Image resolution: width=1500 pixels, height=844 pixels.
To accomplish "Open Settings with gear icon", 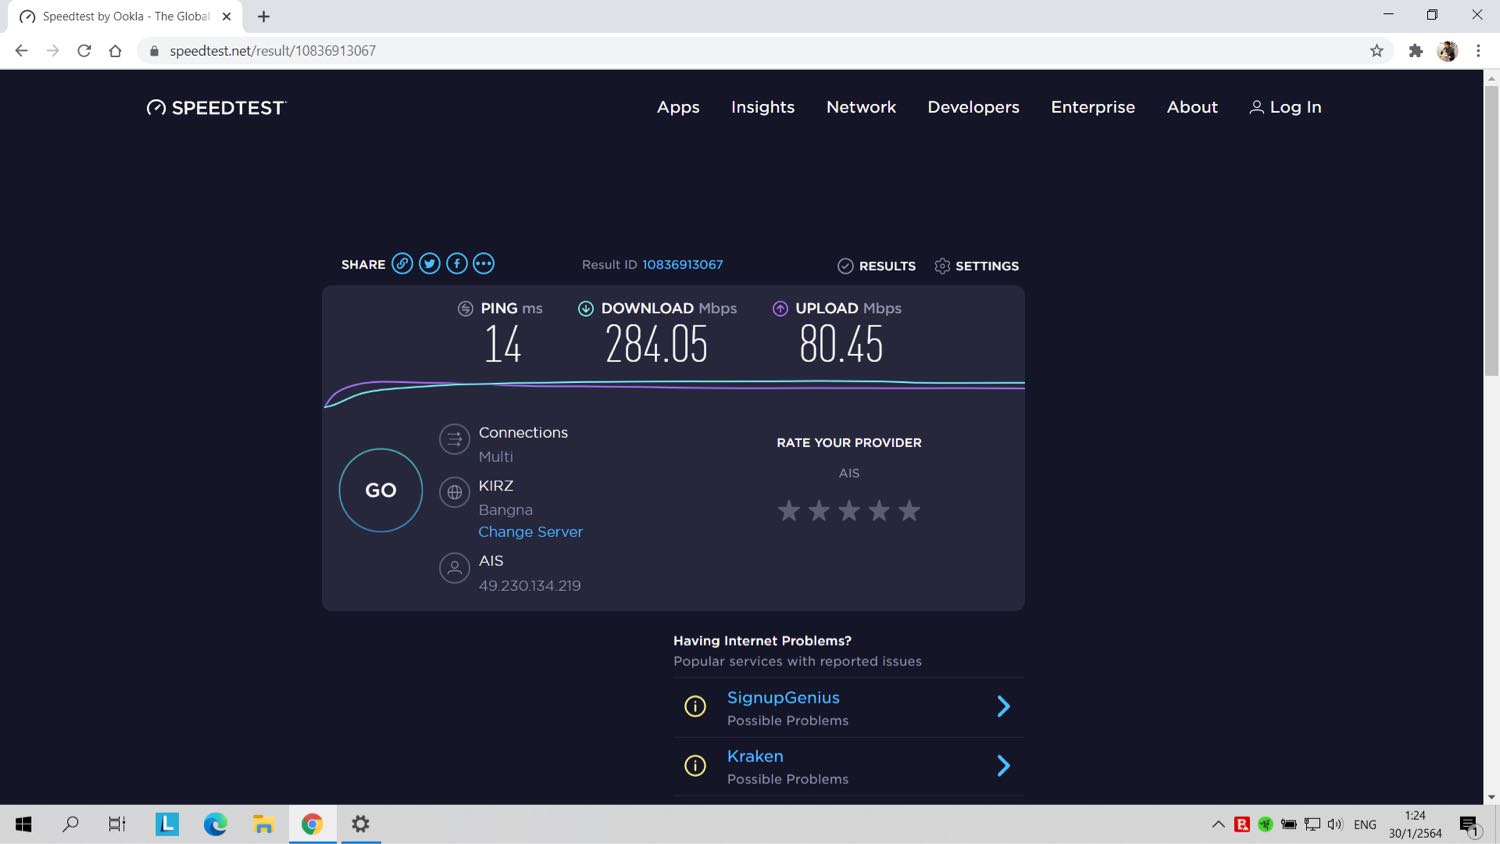I will pyautogui.click(x=976, y=266).
